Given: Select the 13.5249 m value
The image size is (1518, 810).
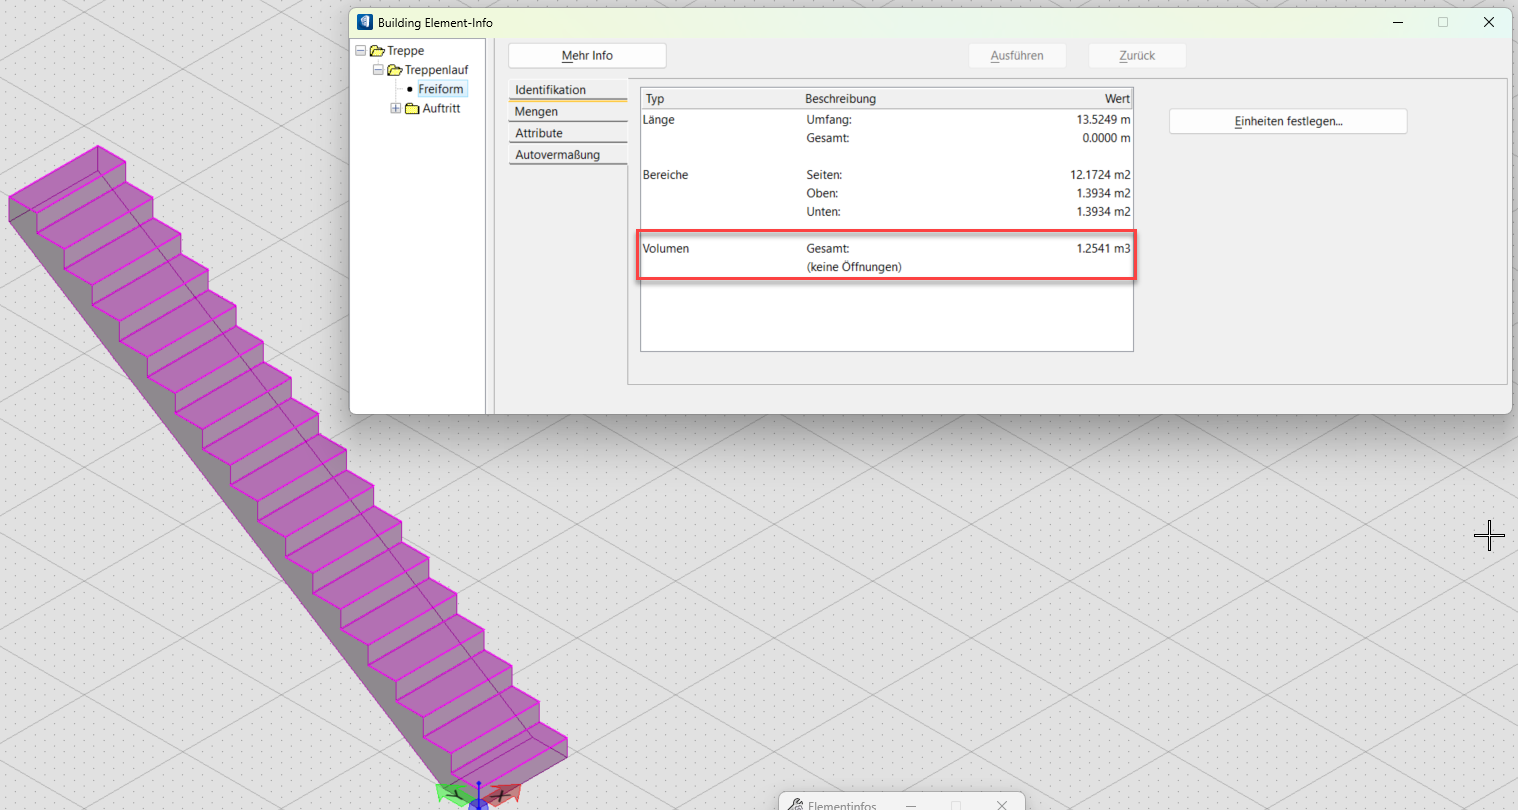Looking at the screenshot, I should [x=1103, y=120].
